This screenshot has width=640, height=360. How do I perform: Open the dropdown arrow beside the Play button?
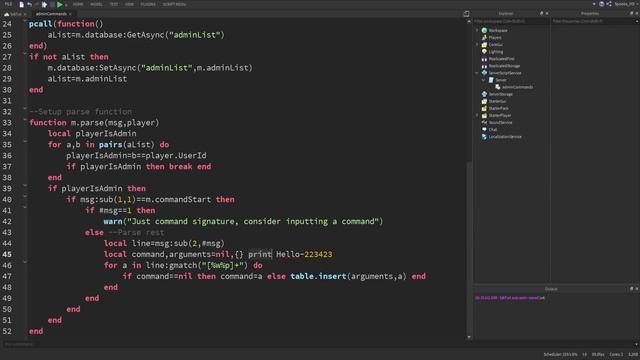[66, 4]
